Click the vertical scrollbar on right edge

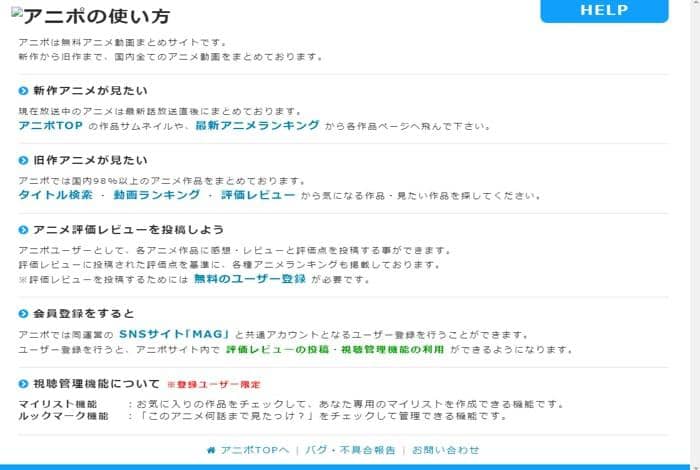click(695, 232)
